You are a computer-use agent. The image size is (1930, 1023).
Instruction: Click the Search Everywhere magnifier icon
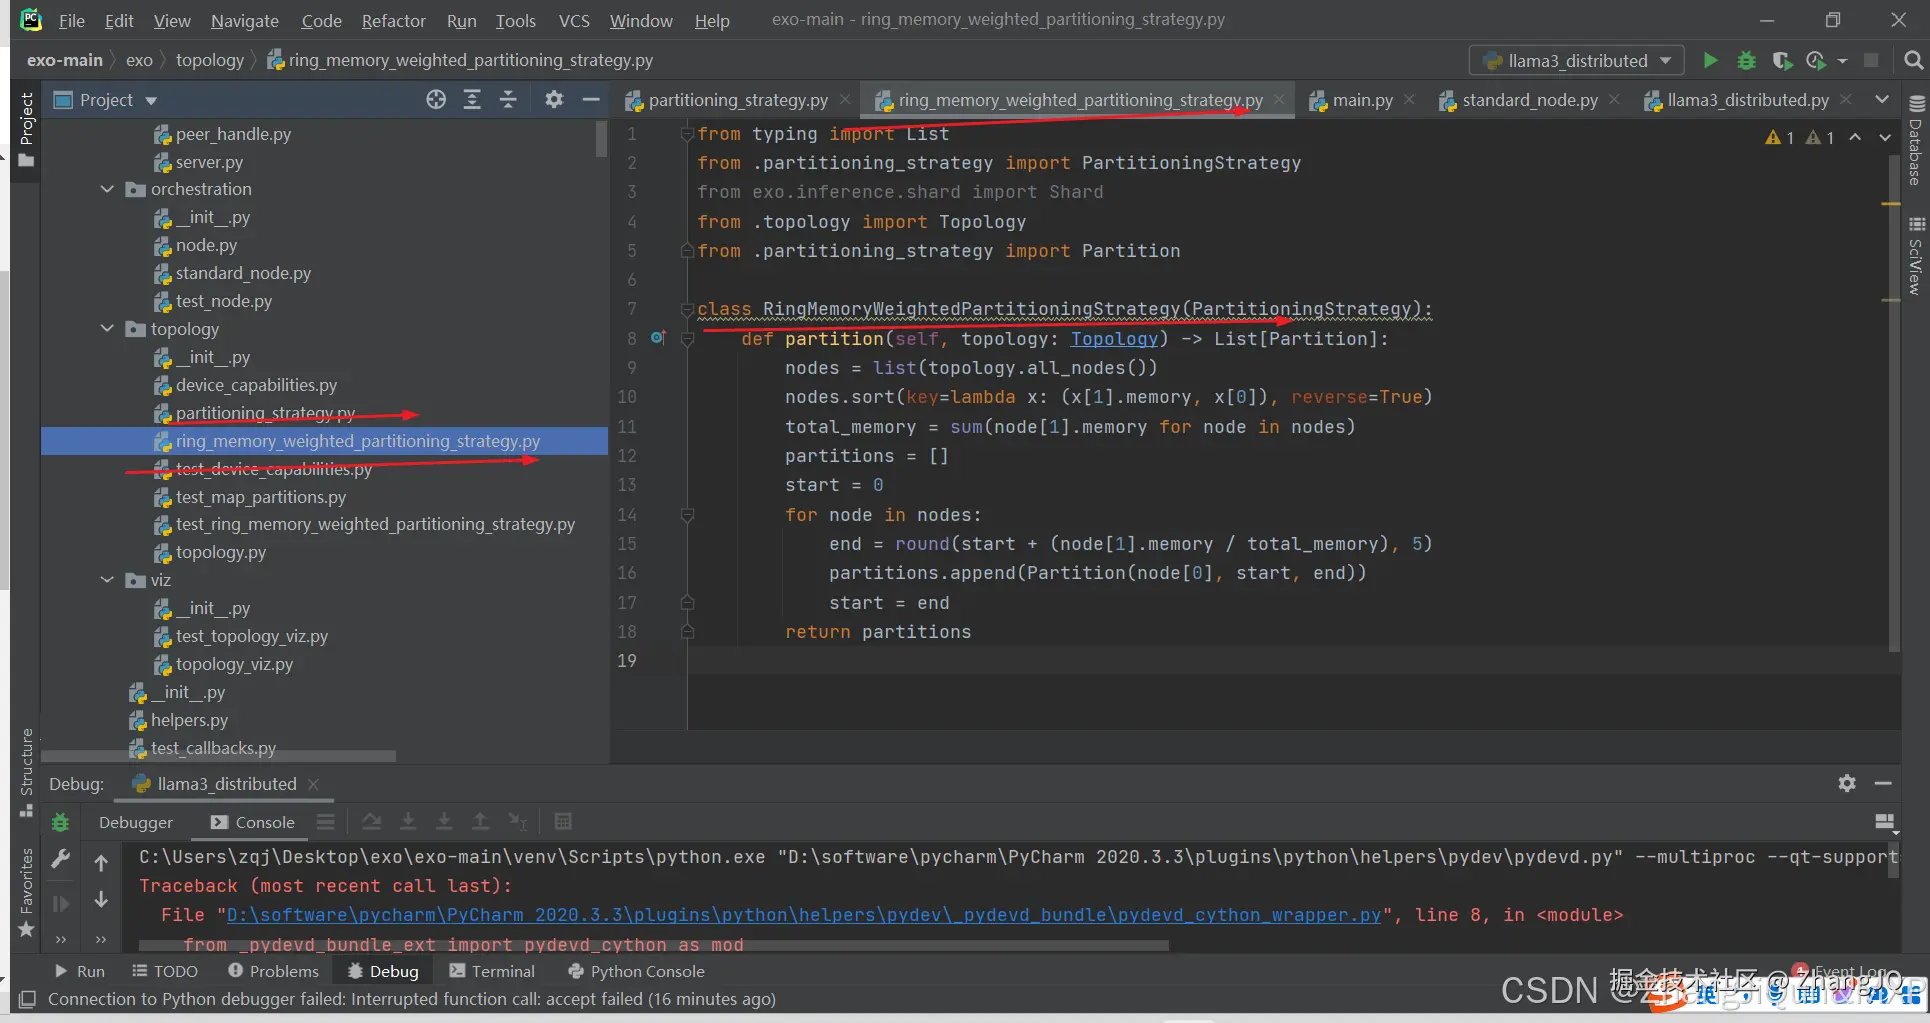click(1913, 61)
